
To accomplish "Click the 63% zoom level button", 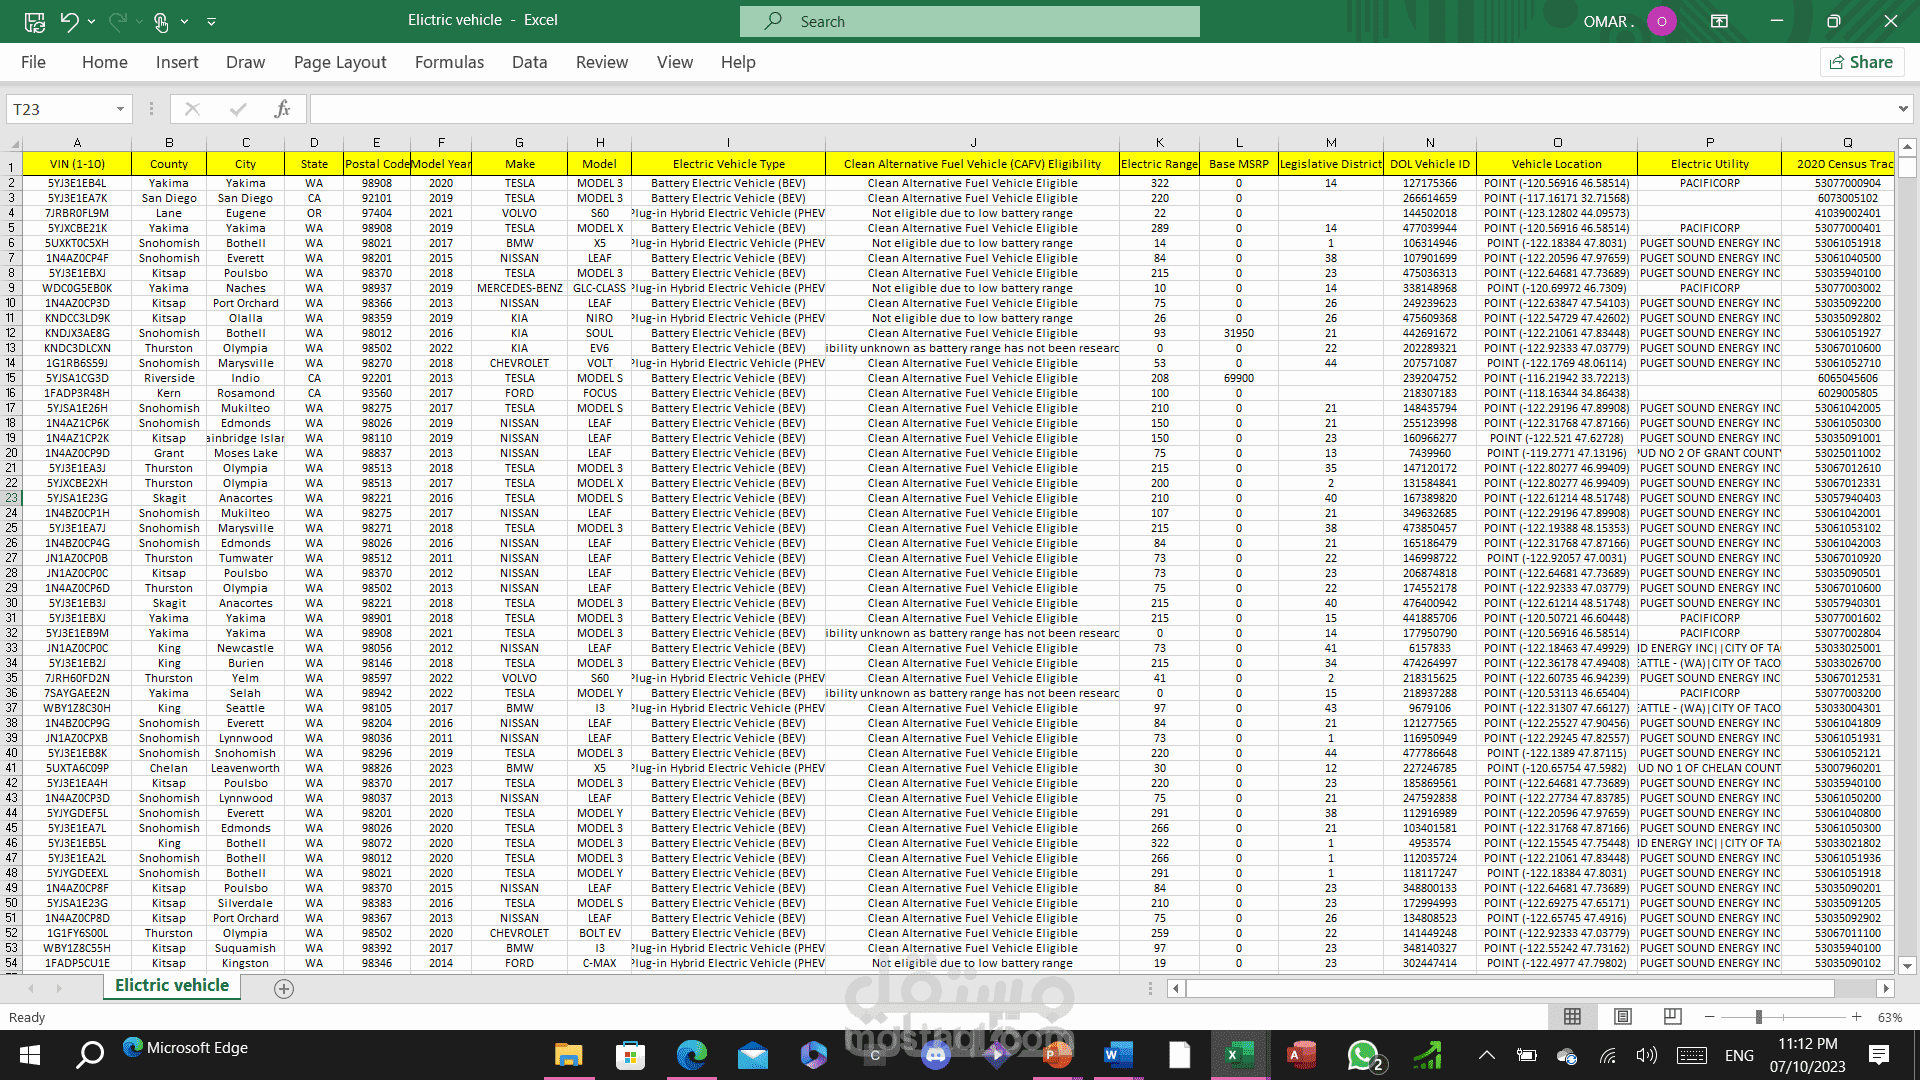I will pos(1889,1017).
